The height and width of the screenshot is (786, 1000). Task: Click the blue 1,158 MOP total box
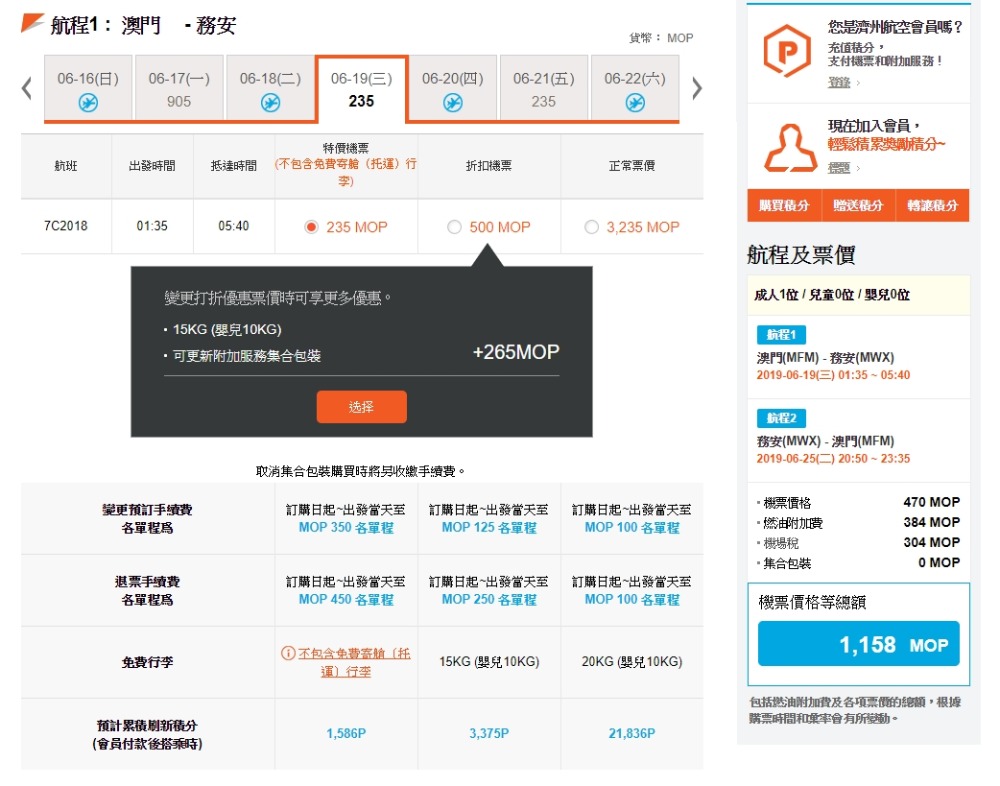click(x=858, y=644)
